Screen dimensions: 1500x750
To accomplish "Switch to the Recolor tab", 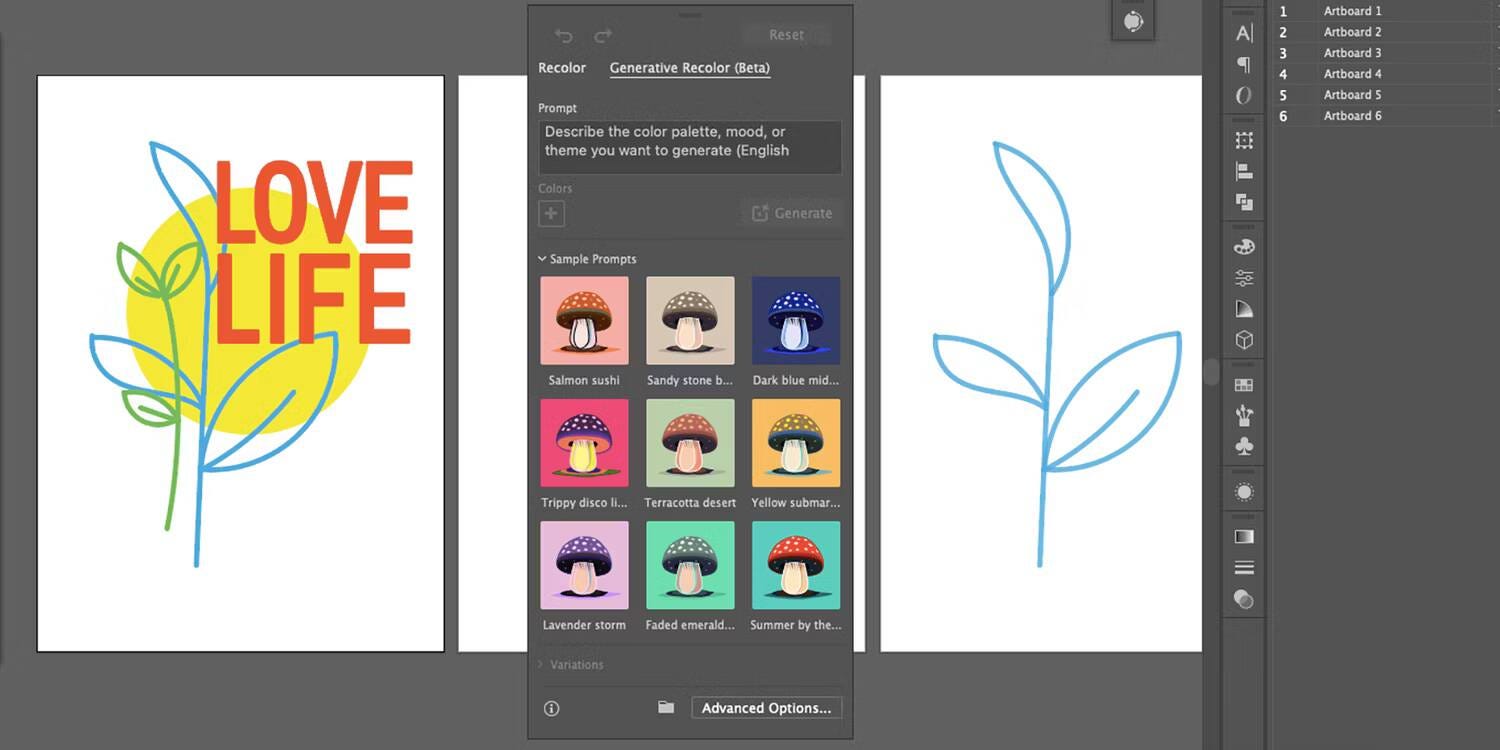I will [561, 68].
